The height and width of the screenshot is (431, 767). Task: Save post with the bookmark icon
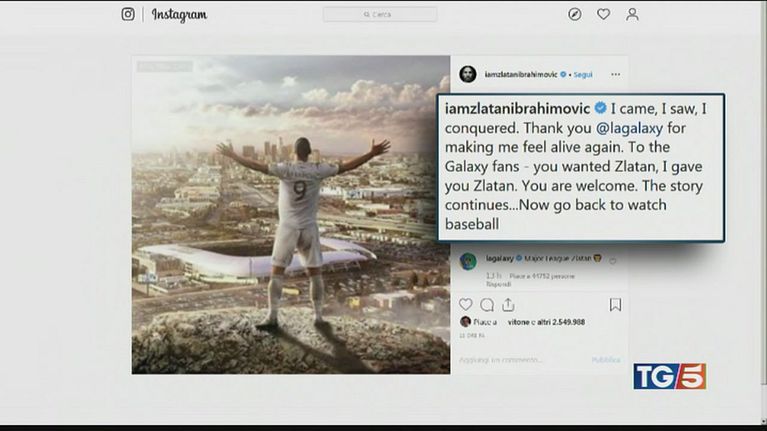[615, 304]
